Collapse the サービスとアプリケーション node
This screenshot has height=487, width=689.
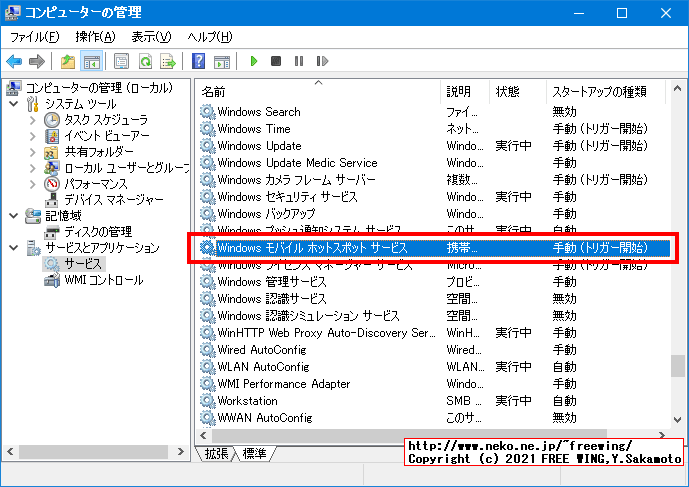pos(14,248)
